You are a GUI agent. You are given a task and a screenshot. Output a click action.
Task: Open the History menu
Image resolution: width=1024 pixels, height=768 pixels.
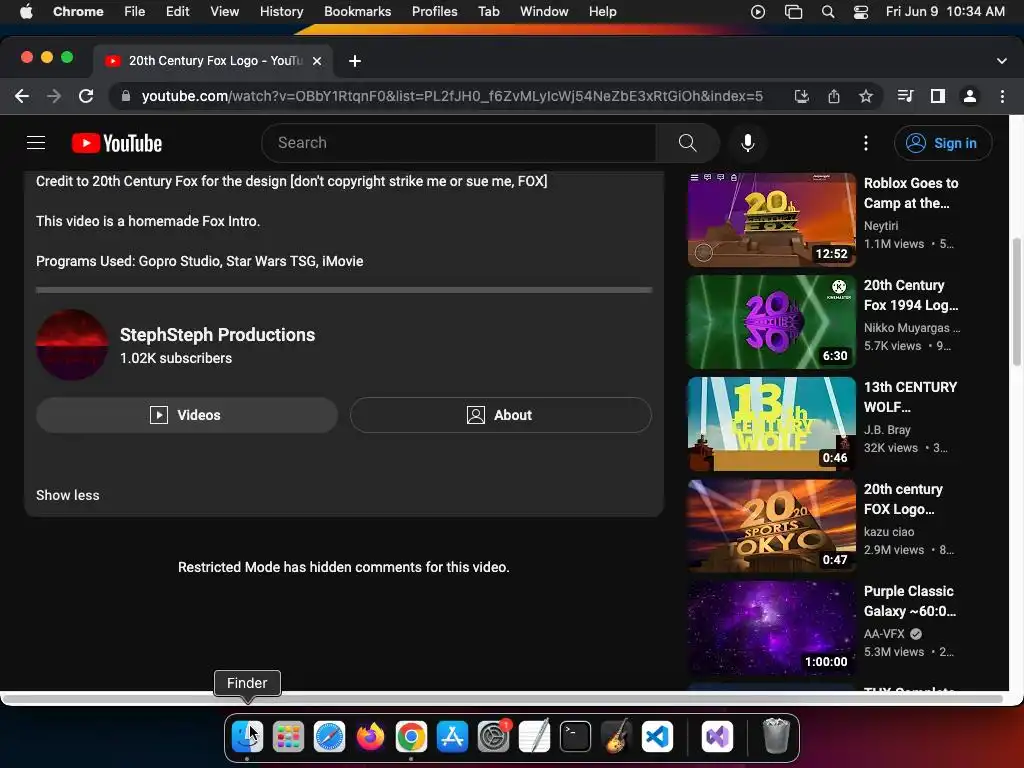(x=281, y=12)
